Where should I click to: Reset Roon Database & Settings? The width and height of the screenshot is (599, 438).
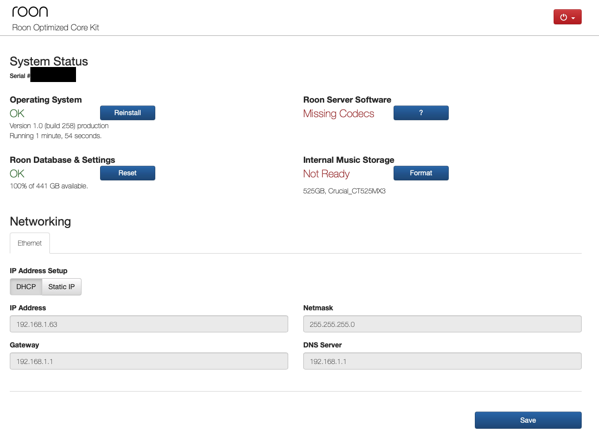128,173
